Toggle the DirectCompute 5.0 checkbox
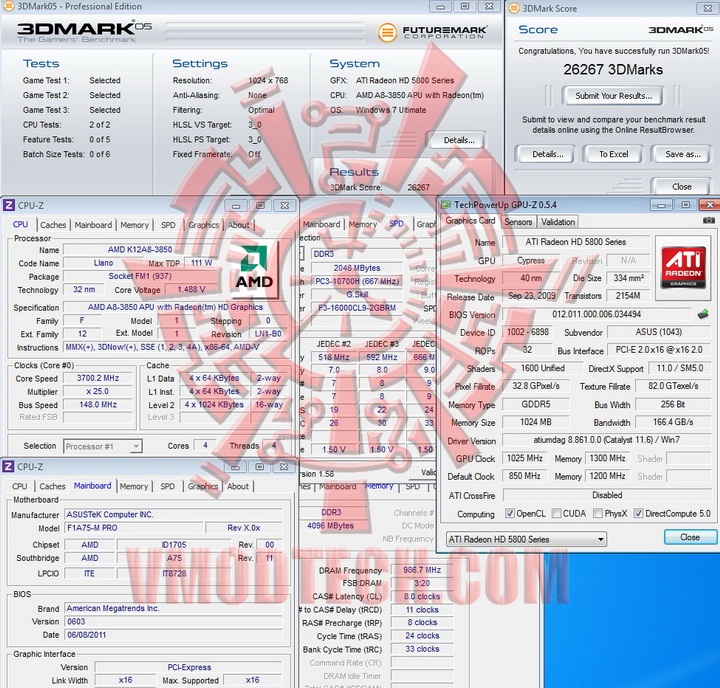Viewport: 720px width, 688px height. [638, 513]
